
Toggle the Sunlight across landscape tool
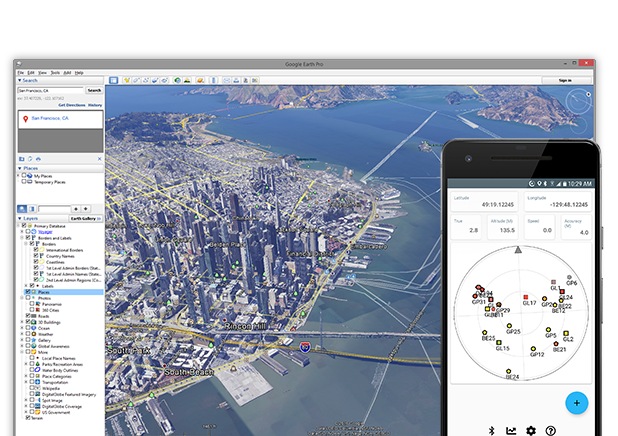[x=187, y=80]
